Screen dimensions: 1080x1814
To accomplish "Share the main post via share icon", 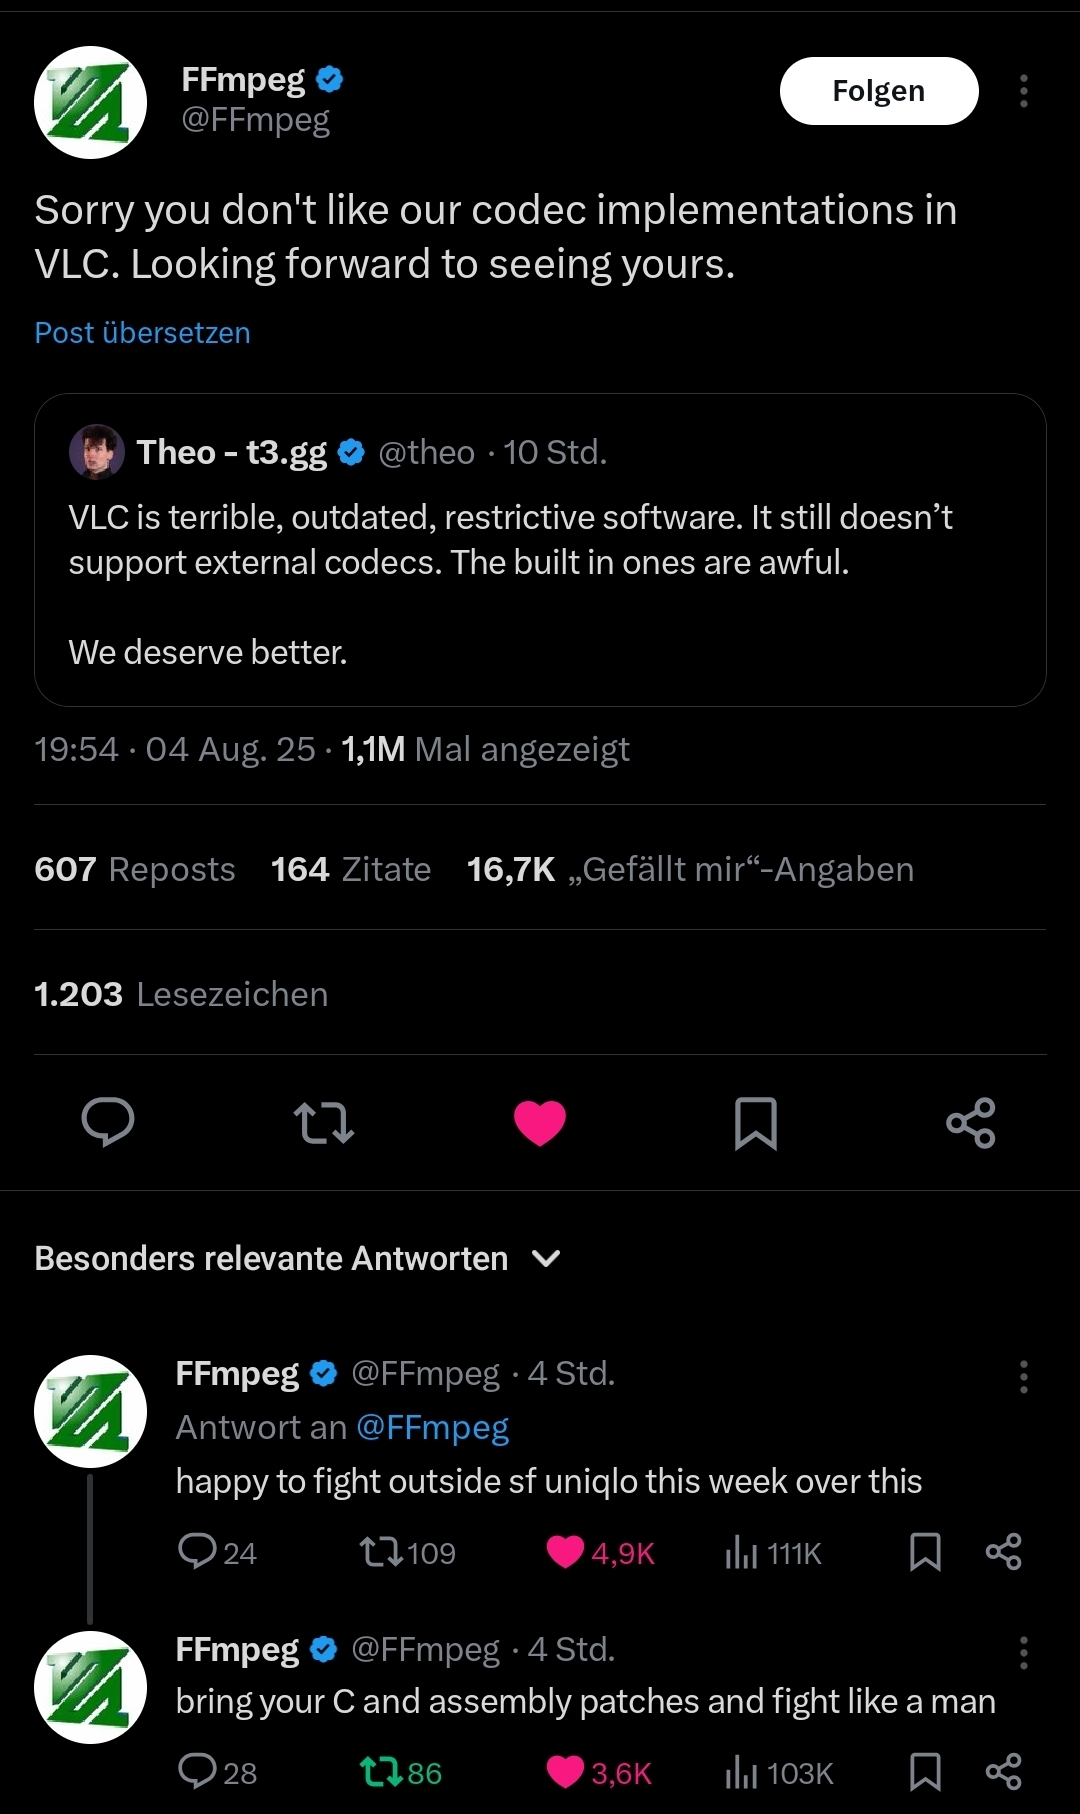I will (x=971, y=1122).
